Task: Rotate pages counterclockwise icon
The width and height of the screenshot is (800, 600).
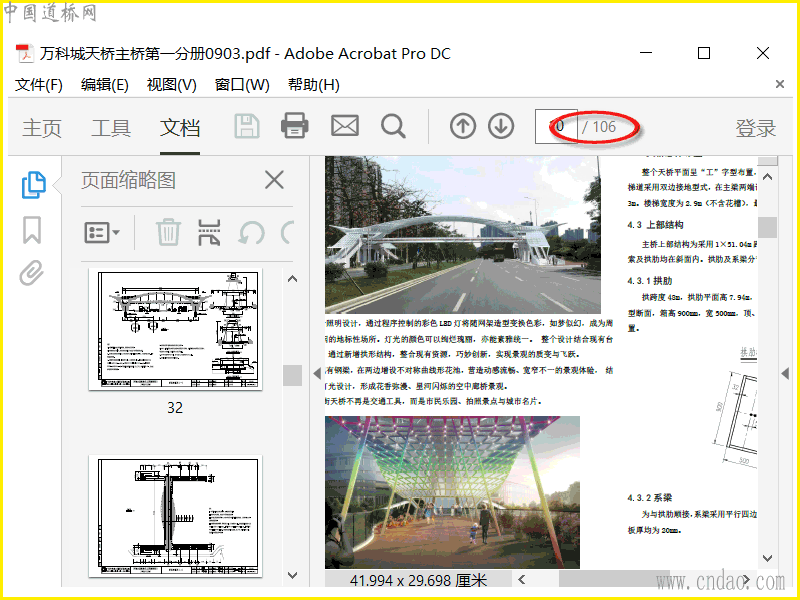Action: [252, 233]
